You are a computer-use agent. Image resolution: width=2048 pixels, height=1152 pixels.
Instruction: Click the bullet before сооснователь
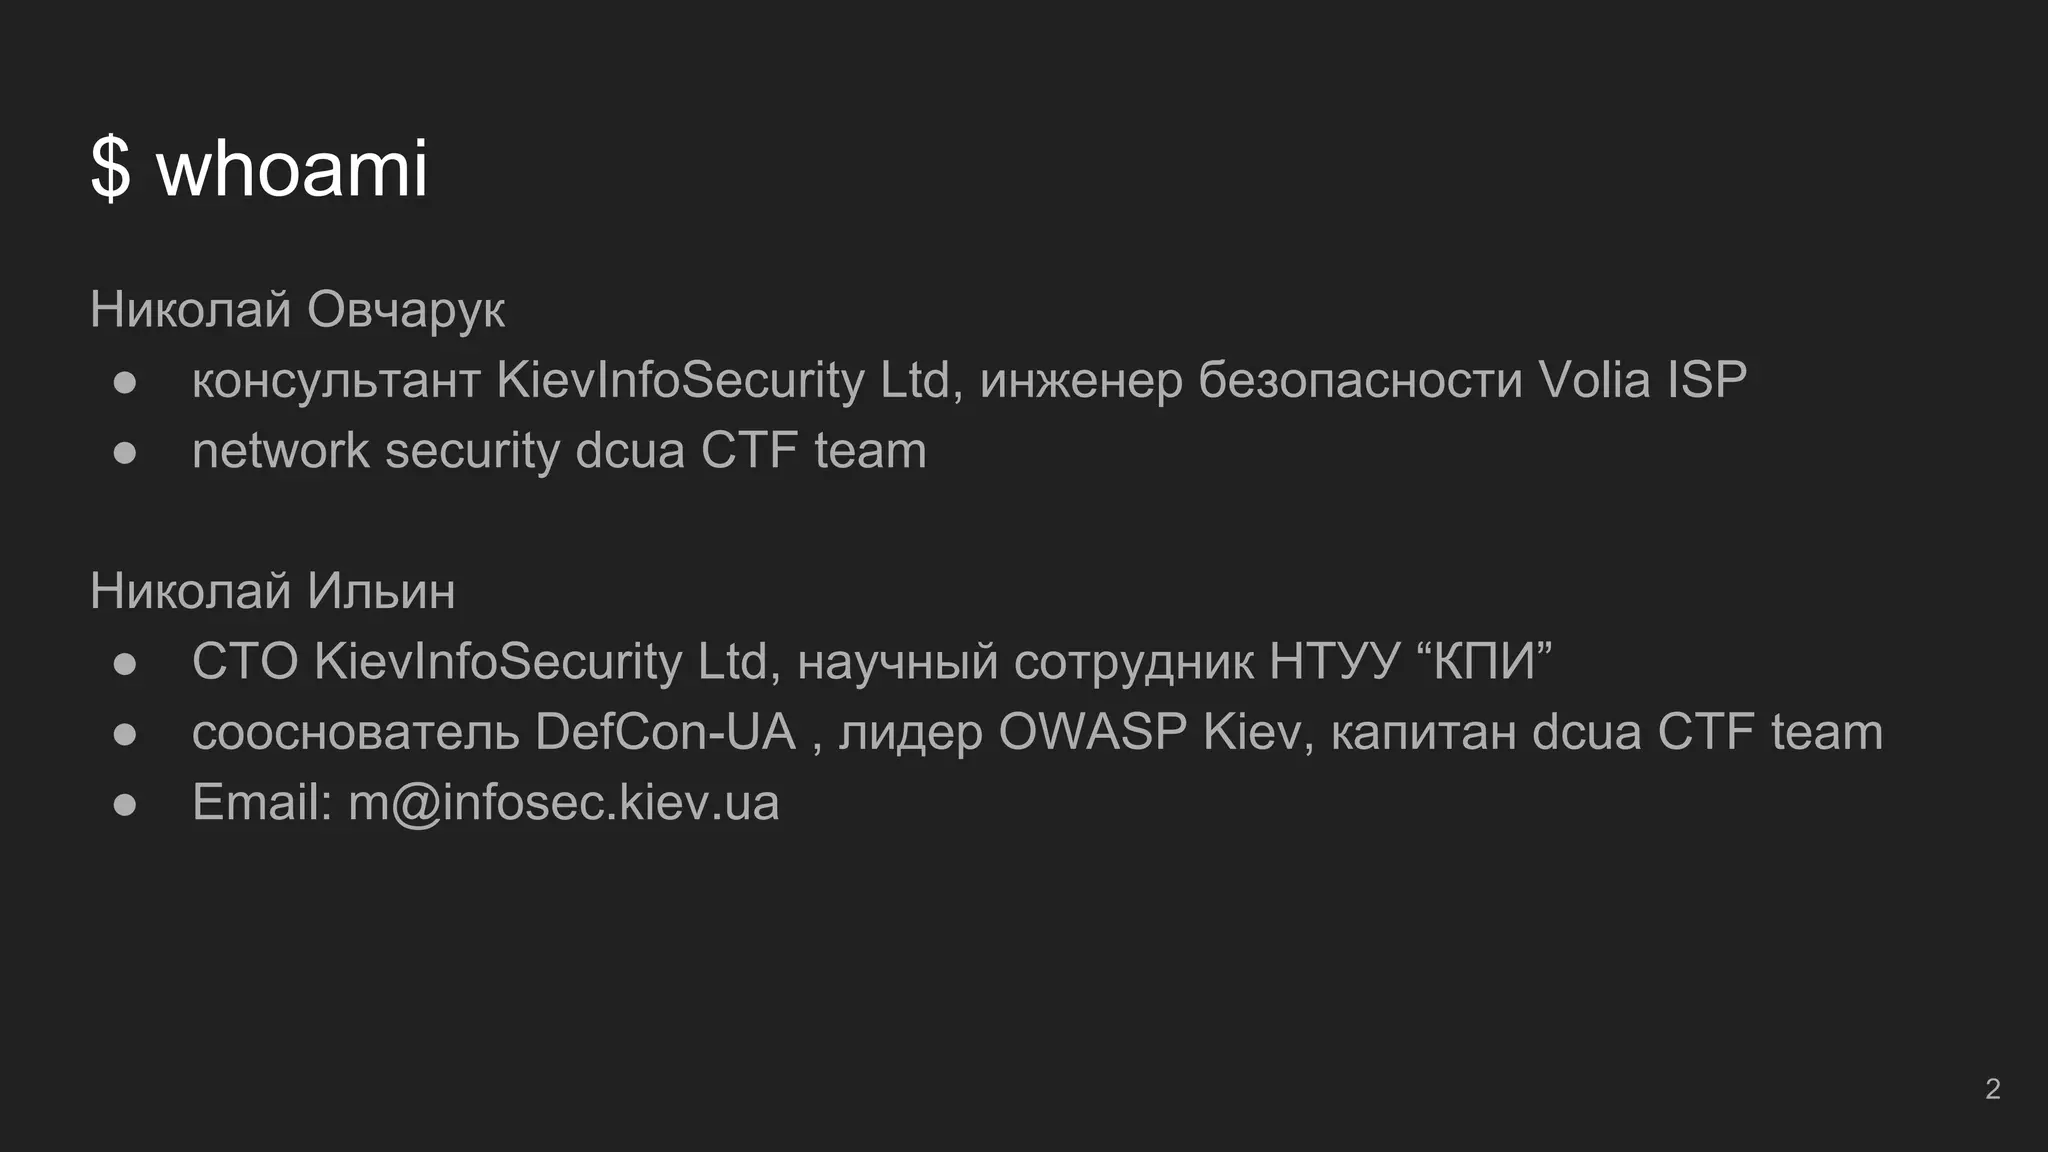tap(125, 735)
